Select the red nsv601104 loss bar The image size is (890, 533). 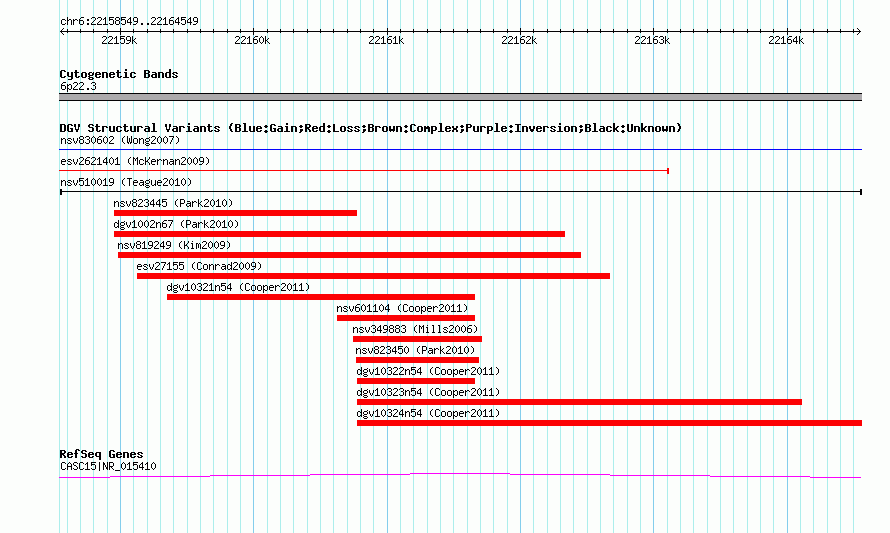[406, 318]
